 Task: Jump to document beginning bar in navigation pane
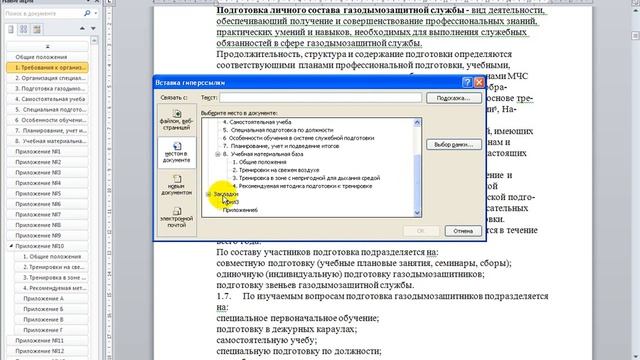pyautogui.click(x=47, y=46)
